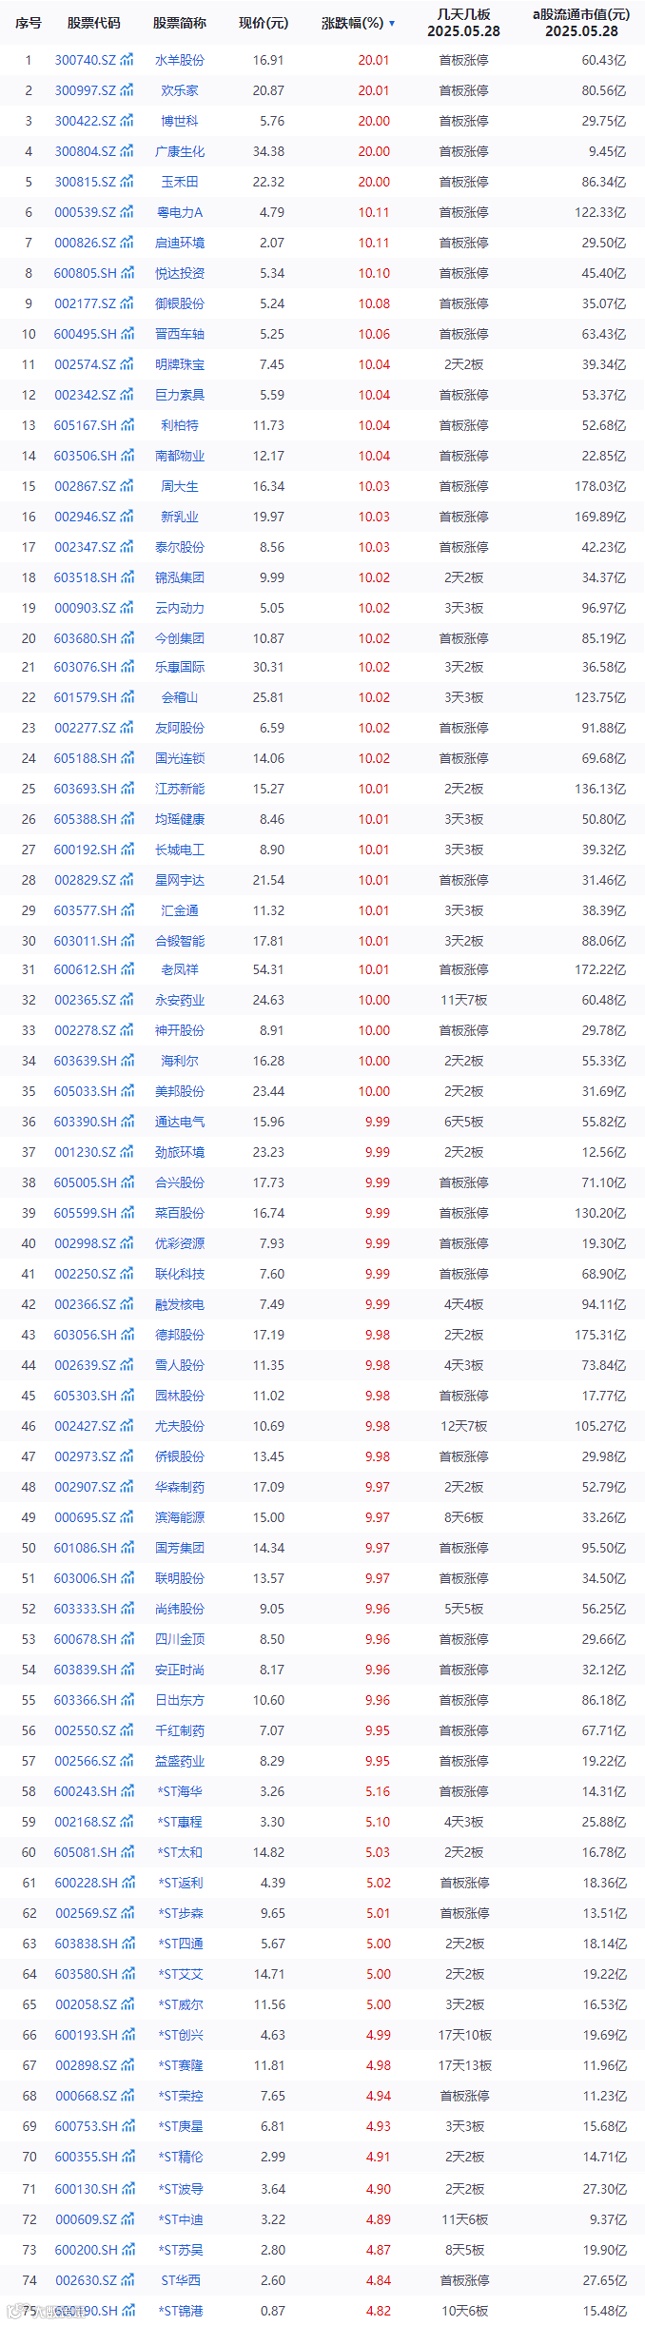The height and width of the screenshot is (2325, 645).
Task: Select 12天7板 cell for 尤夫股份
Action: pyautogui.click(x=464, y=1426)
